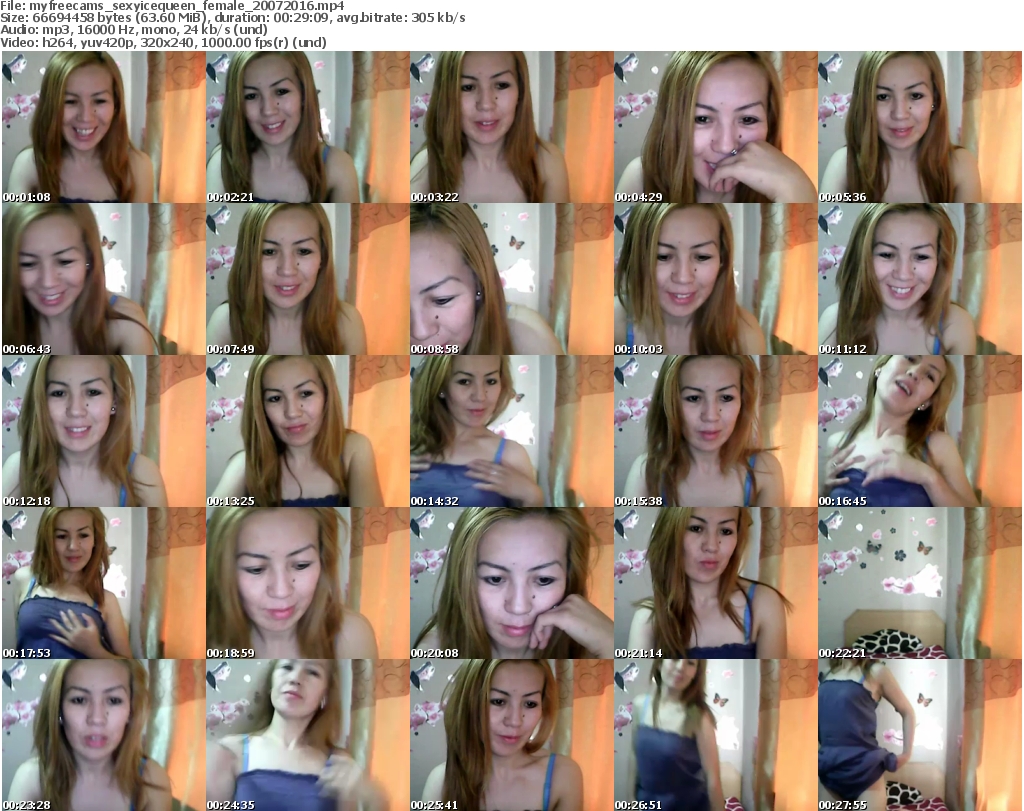
Task: Click the frame stamped 00:20:08
Action: coord(512,583)
